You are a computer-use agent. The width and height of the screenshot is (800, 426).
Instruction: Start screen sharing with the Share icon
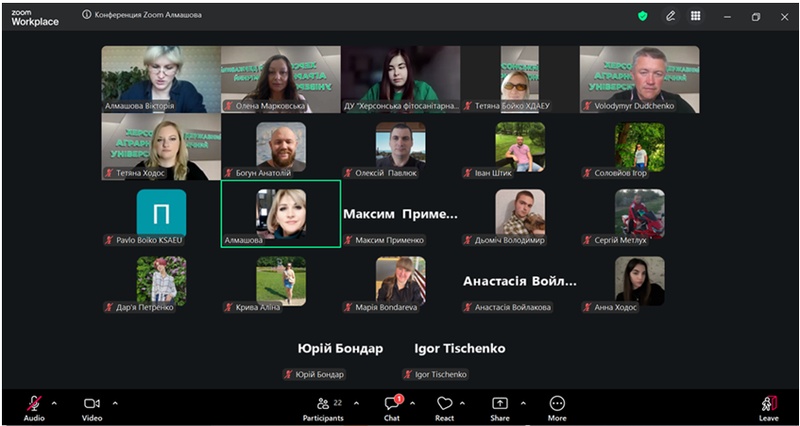pos(499,404)
